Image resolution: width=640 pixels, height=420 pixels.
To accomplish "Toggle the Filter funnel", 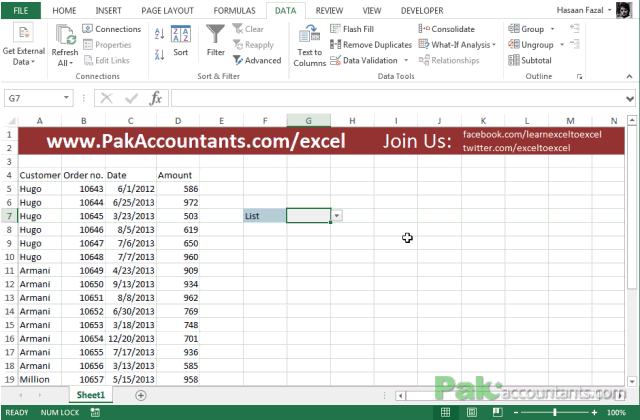I will click(x=216, y=41).
